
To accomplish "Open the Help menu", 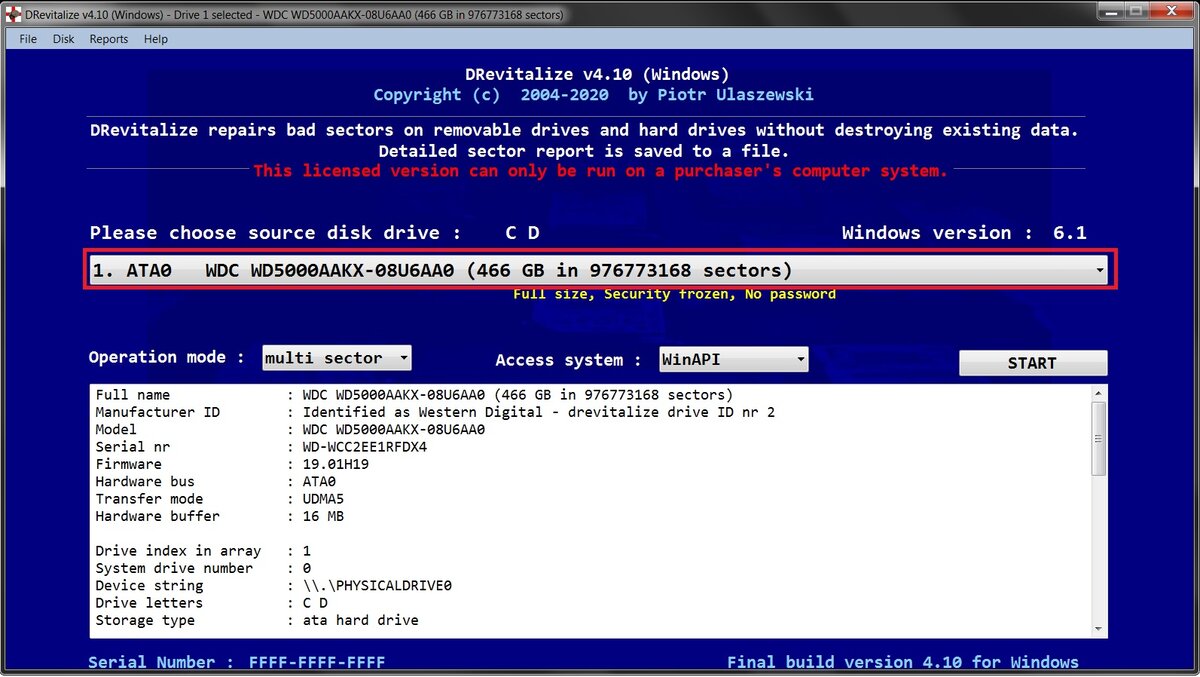I will [x=156, y=39].
